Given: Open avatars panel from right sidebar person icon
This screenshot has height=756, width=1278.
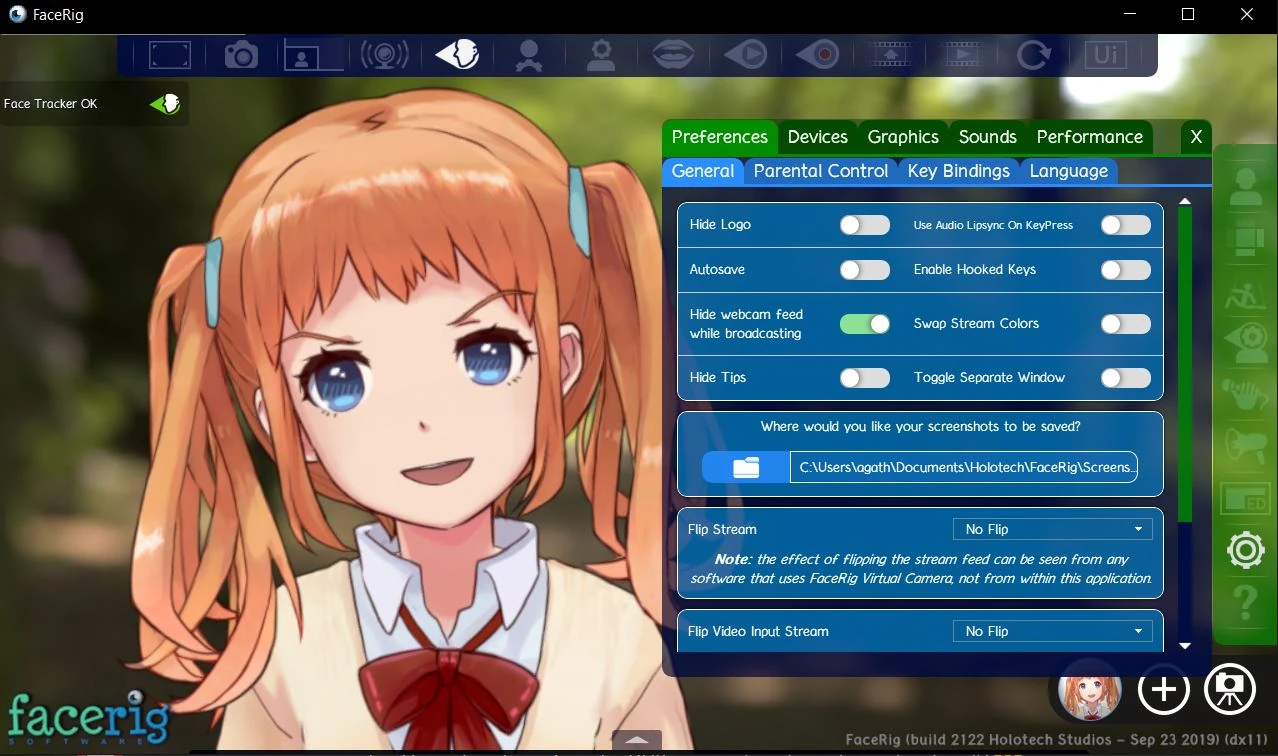Looking at the screenshot, I should click(x=1245, y=188).
